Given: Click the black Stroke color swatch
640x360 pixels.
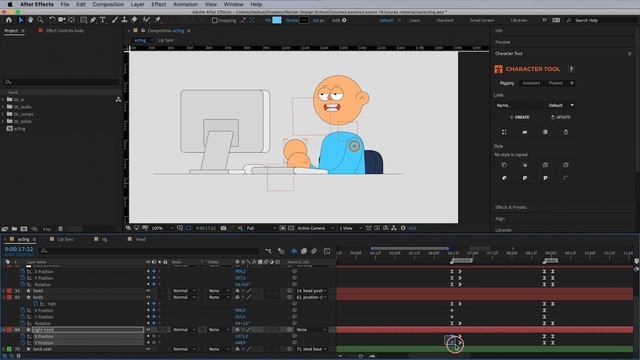Looking at the screenshot, I should point(304,20).
